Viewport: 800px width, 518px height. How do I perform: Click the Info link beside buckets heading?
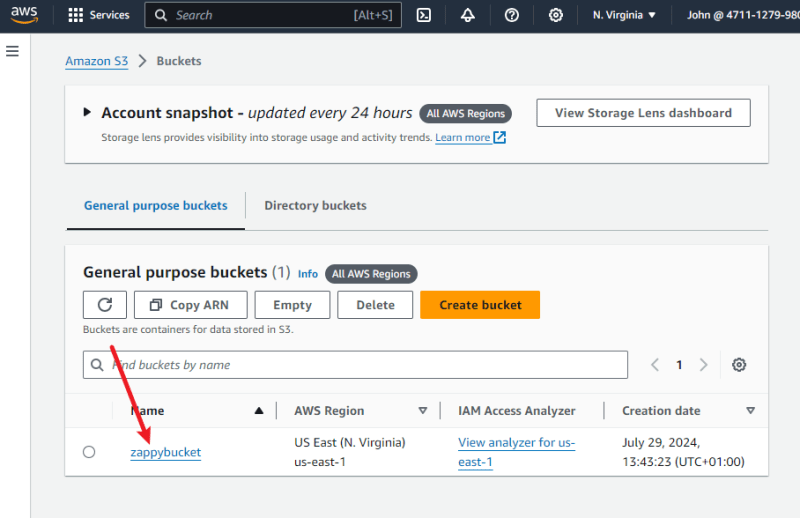point(308,274)
